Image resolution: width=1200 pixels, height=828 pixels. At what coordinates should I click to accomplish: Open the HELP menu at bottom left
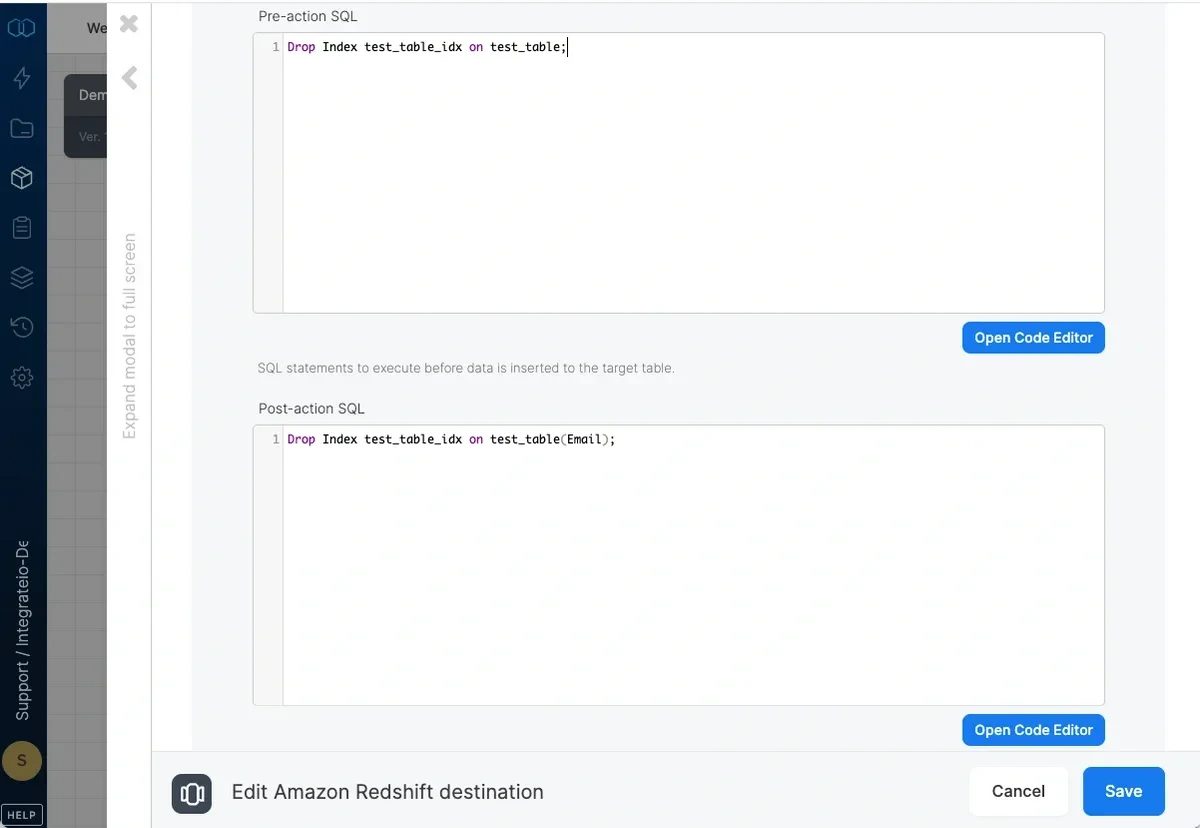click(x=22, y=814)
